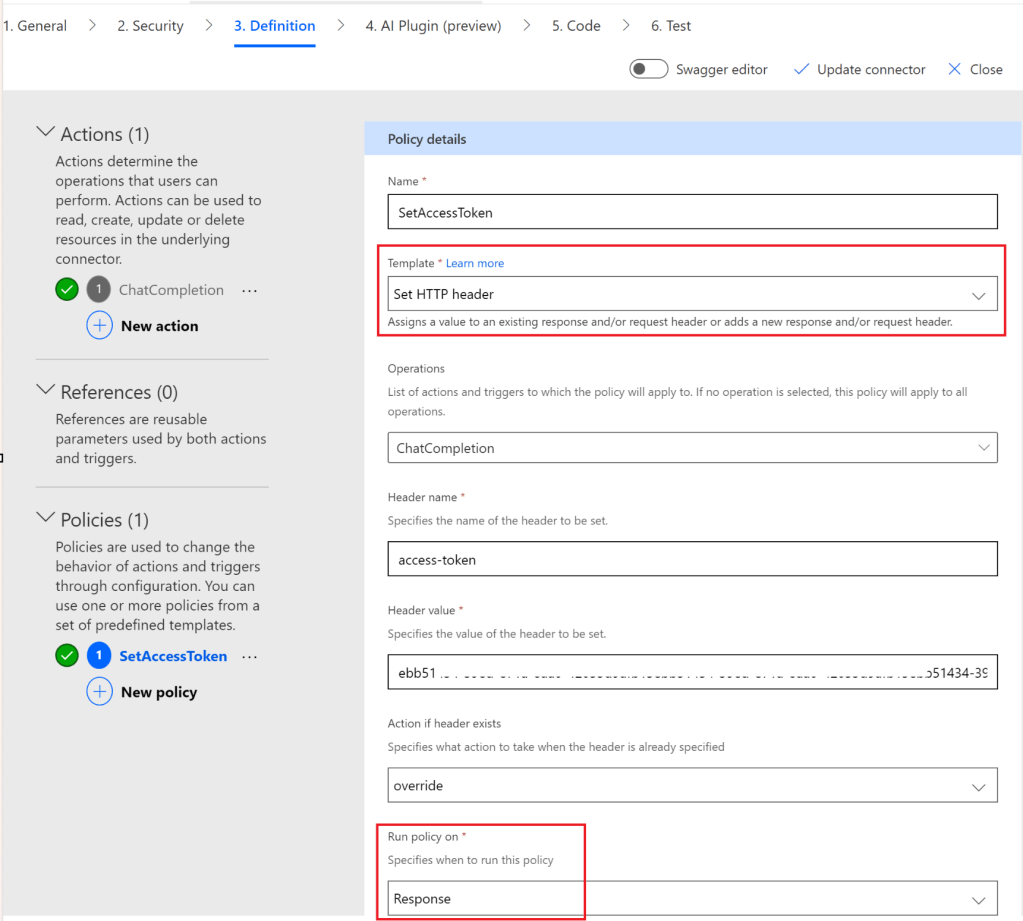This screenshot has width=1023, height=921.
Task: Go to the 5. Code tab
Action: coord(576,26)
